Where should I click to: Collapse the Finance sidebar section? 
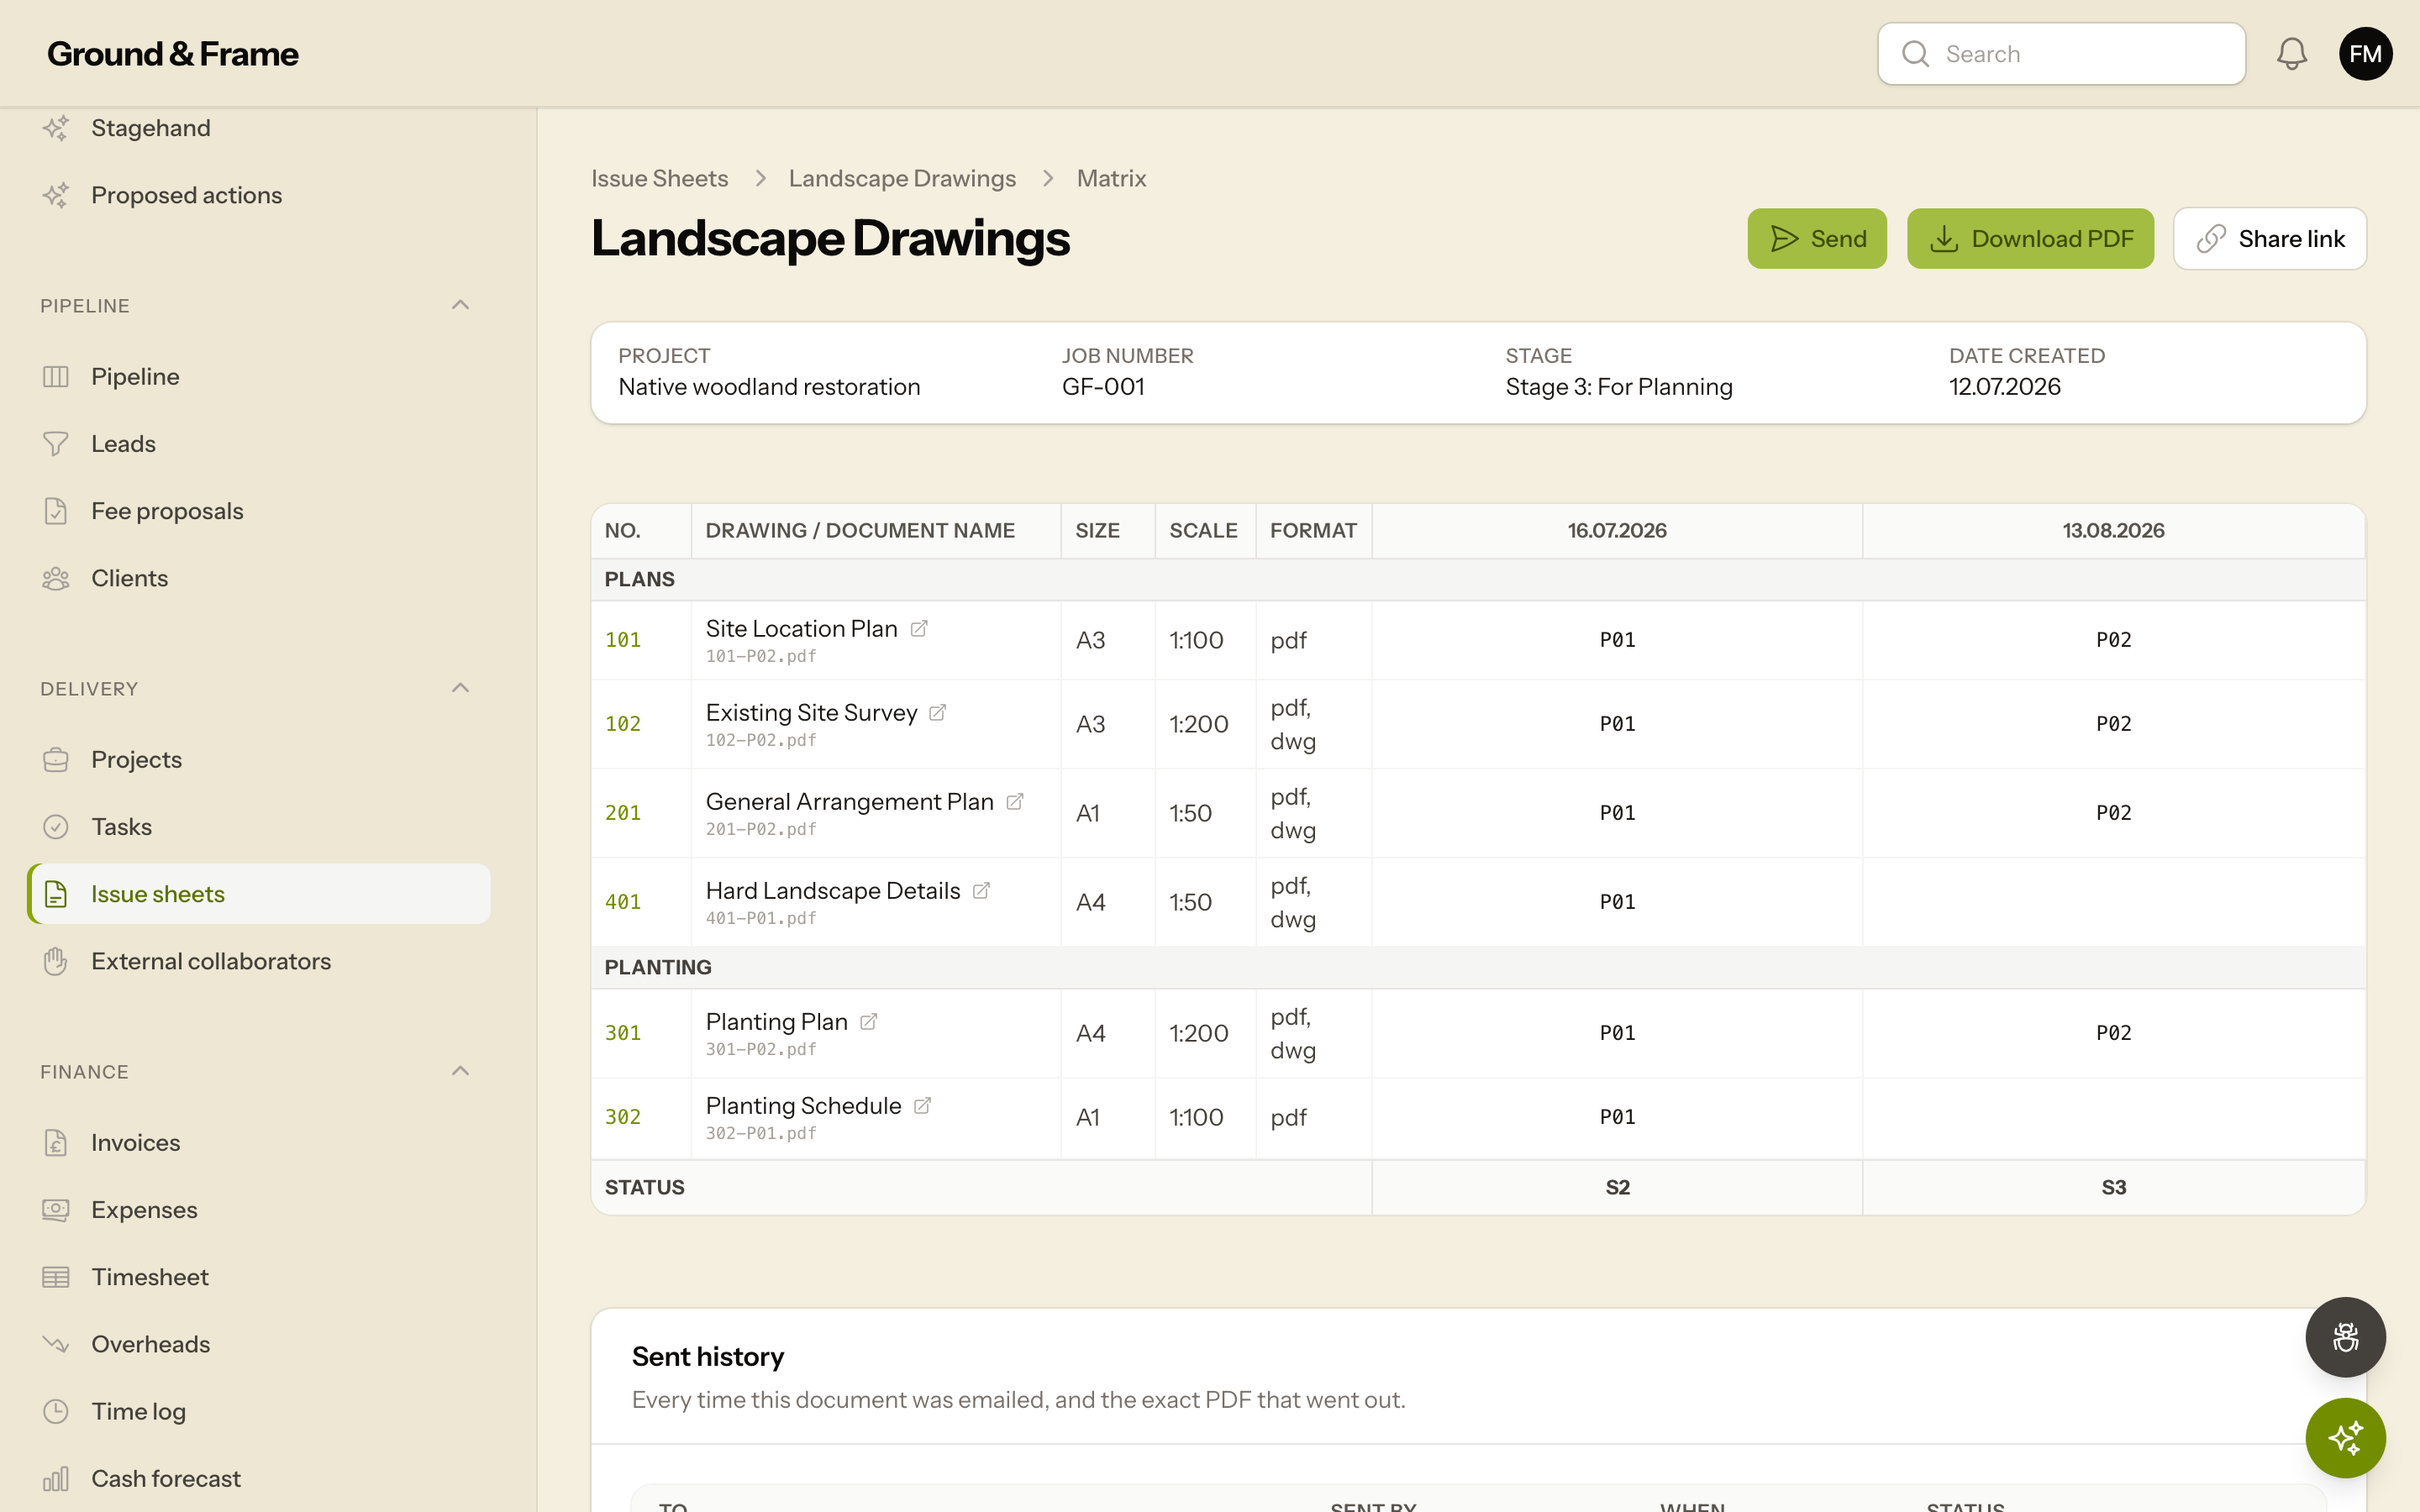click(x=460, y=1071)
